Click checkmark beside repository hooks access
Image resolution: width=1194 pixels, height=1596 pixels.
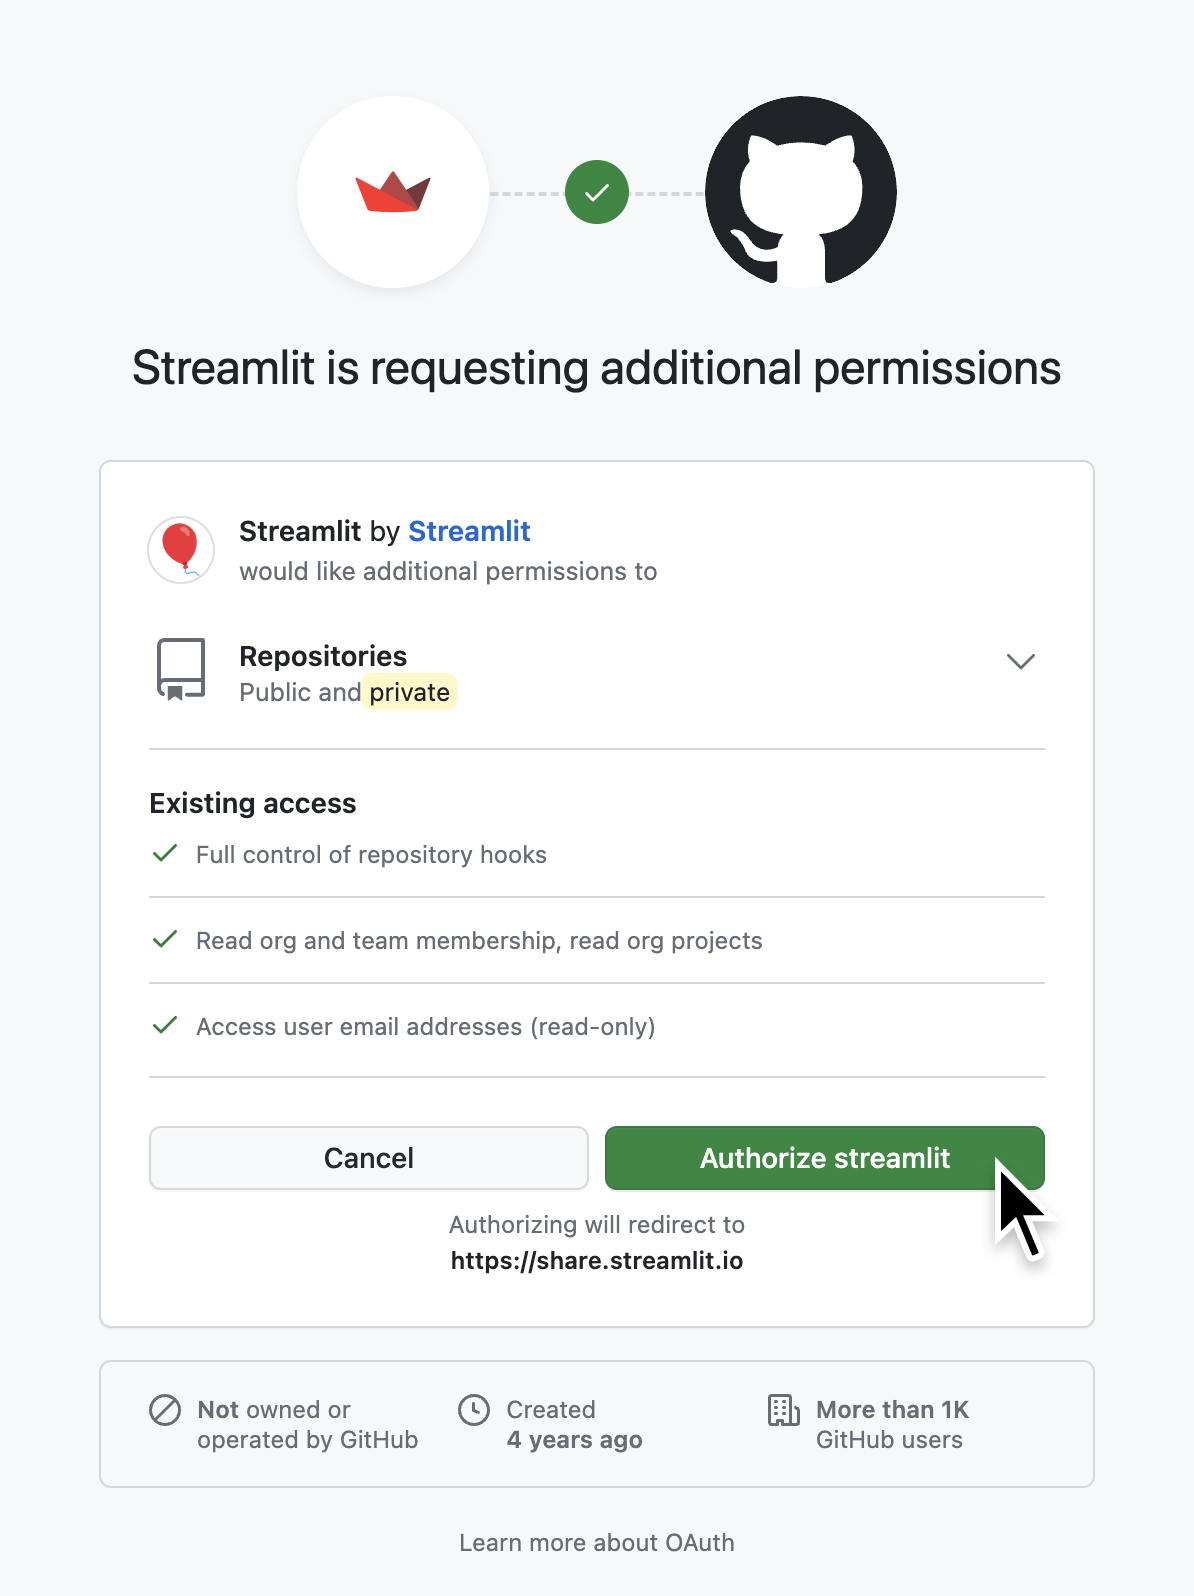pos(165,854)
